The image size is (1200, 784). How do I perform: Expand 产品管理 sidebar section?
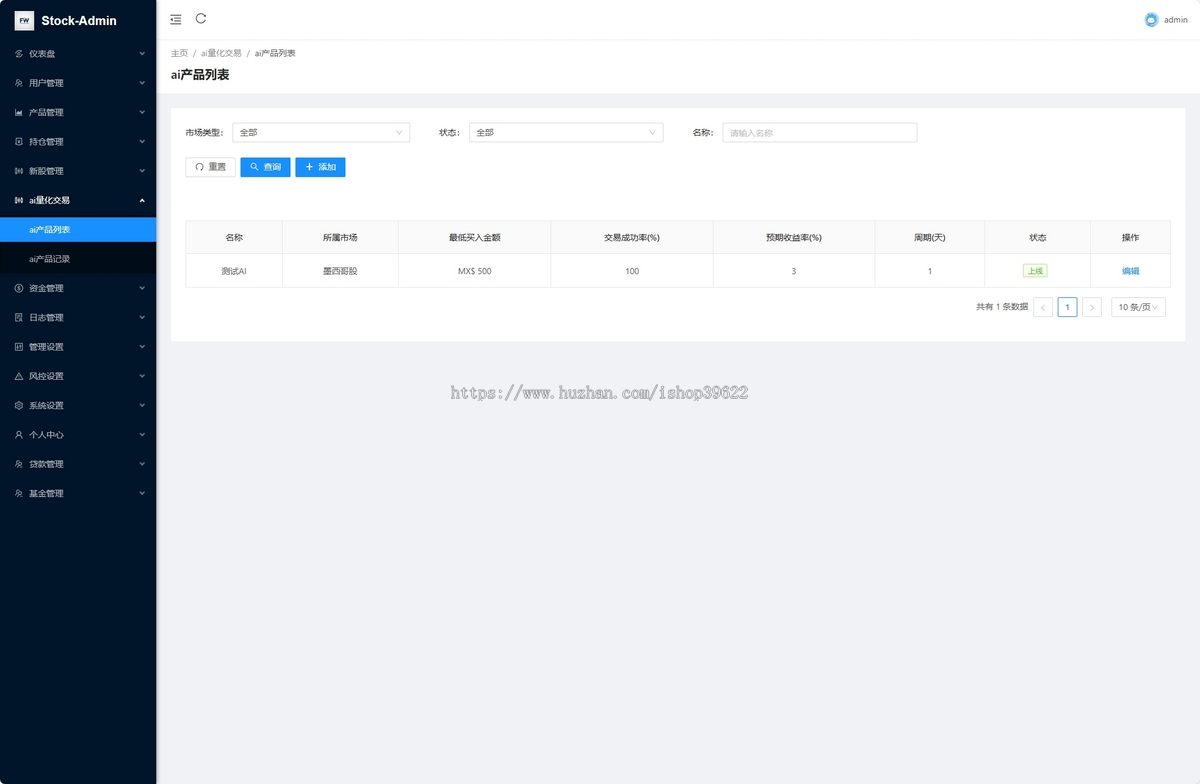coord(78,112)
